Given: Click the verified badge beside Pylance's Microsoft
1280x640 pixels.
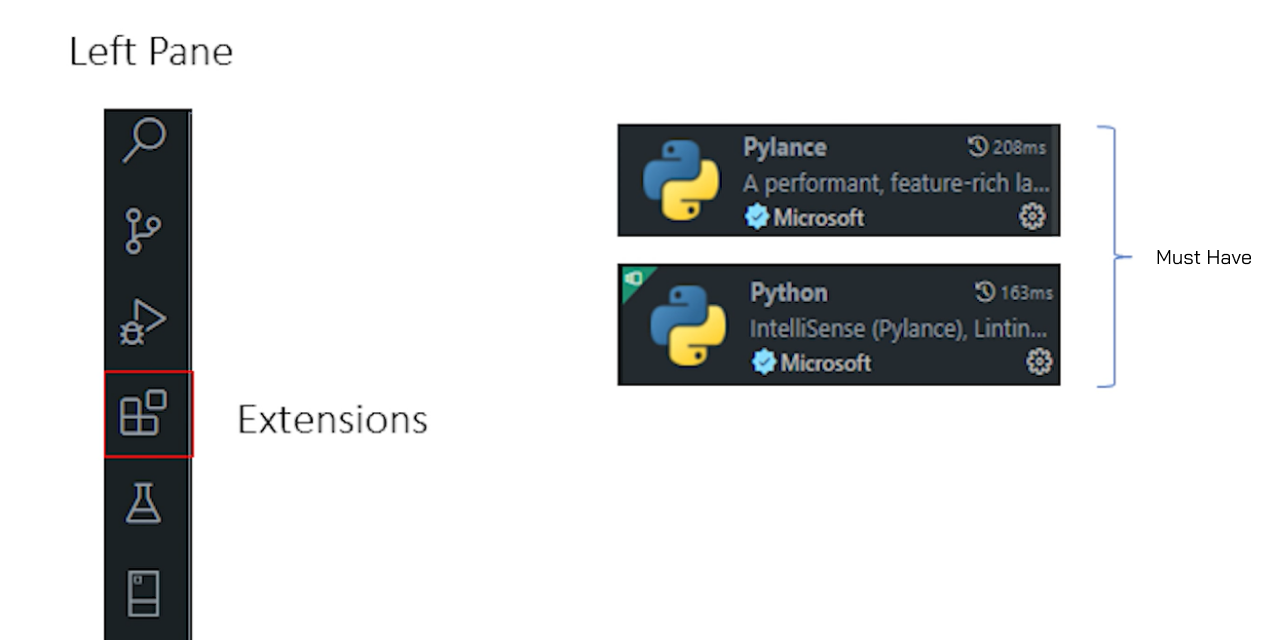Looking at the screenshot, I should (x=757, y=217).
